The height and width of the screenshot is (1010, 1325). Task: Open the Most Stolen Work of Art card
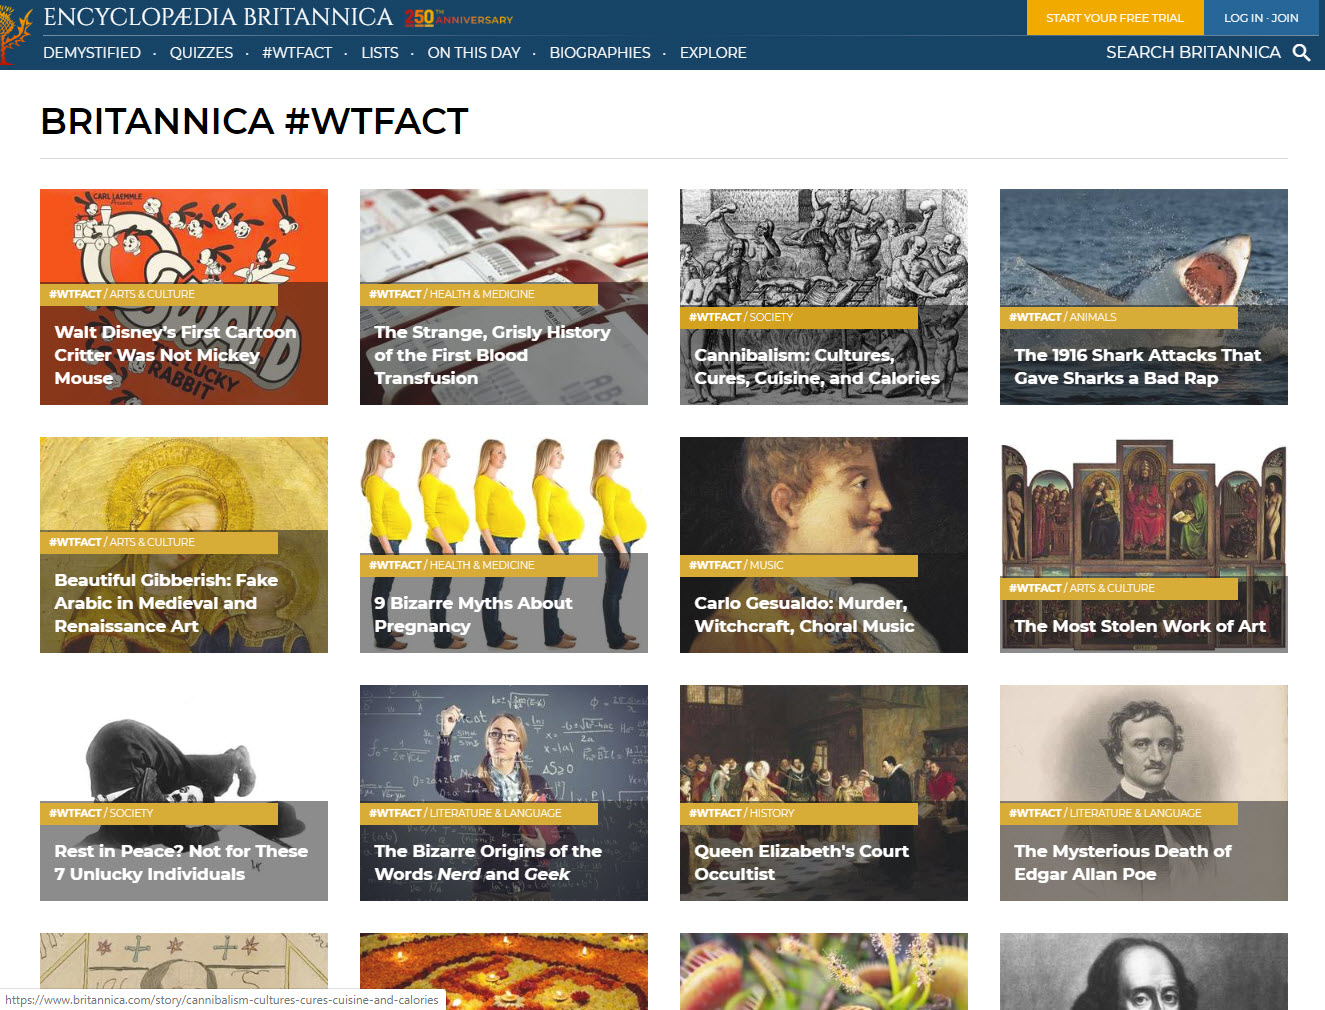click(x=1139, y=626)
